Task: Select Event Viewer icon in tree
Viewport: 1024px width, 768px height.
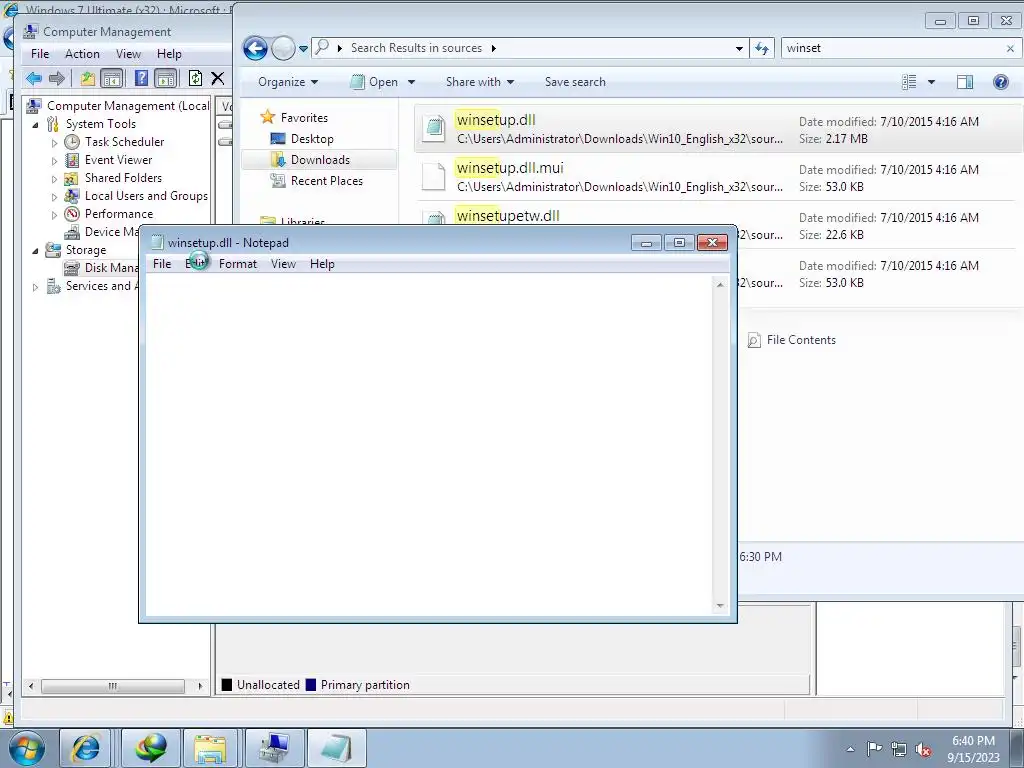Action: coord(72,160)
